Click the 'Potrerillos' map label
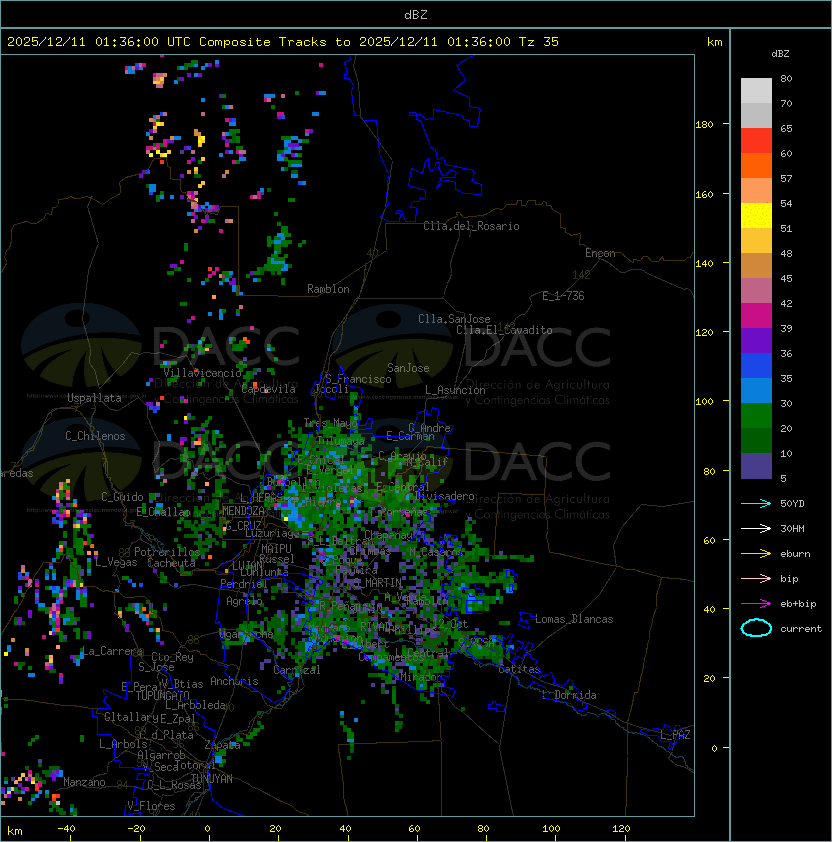832x842 pixels. [x=167, y=552]
